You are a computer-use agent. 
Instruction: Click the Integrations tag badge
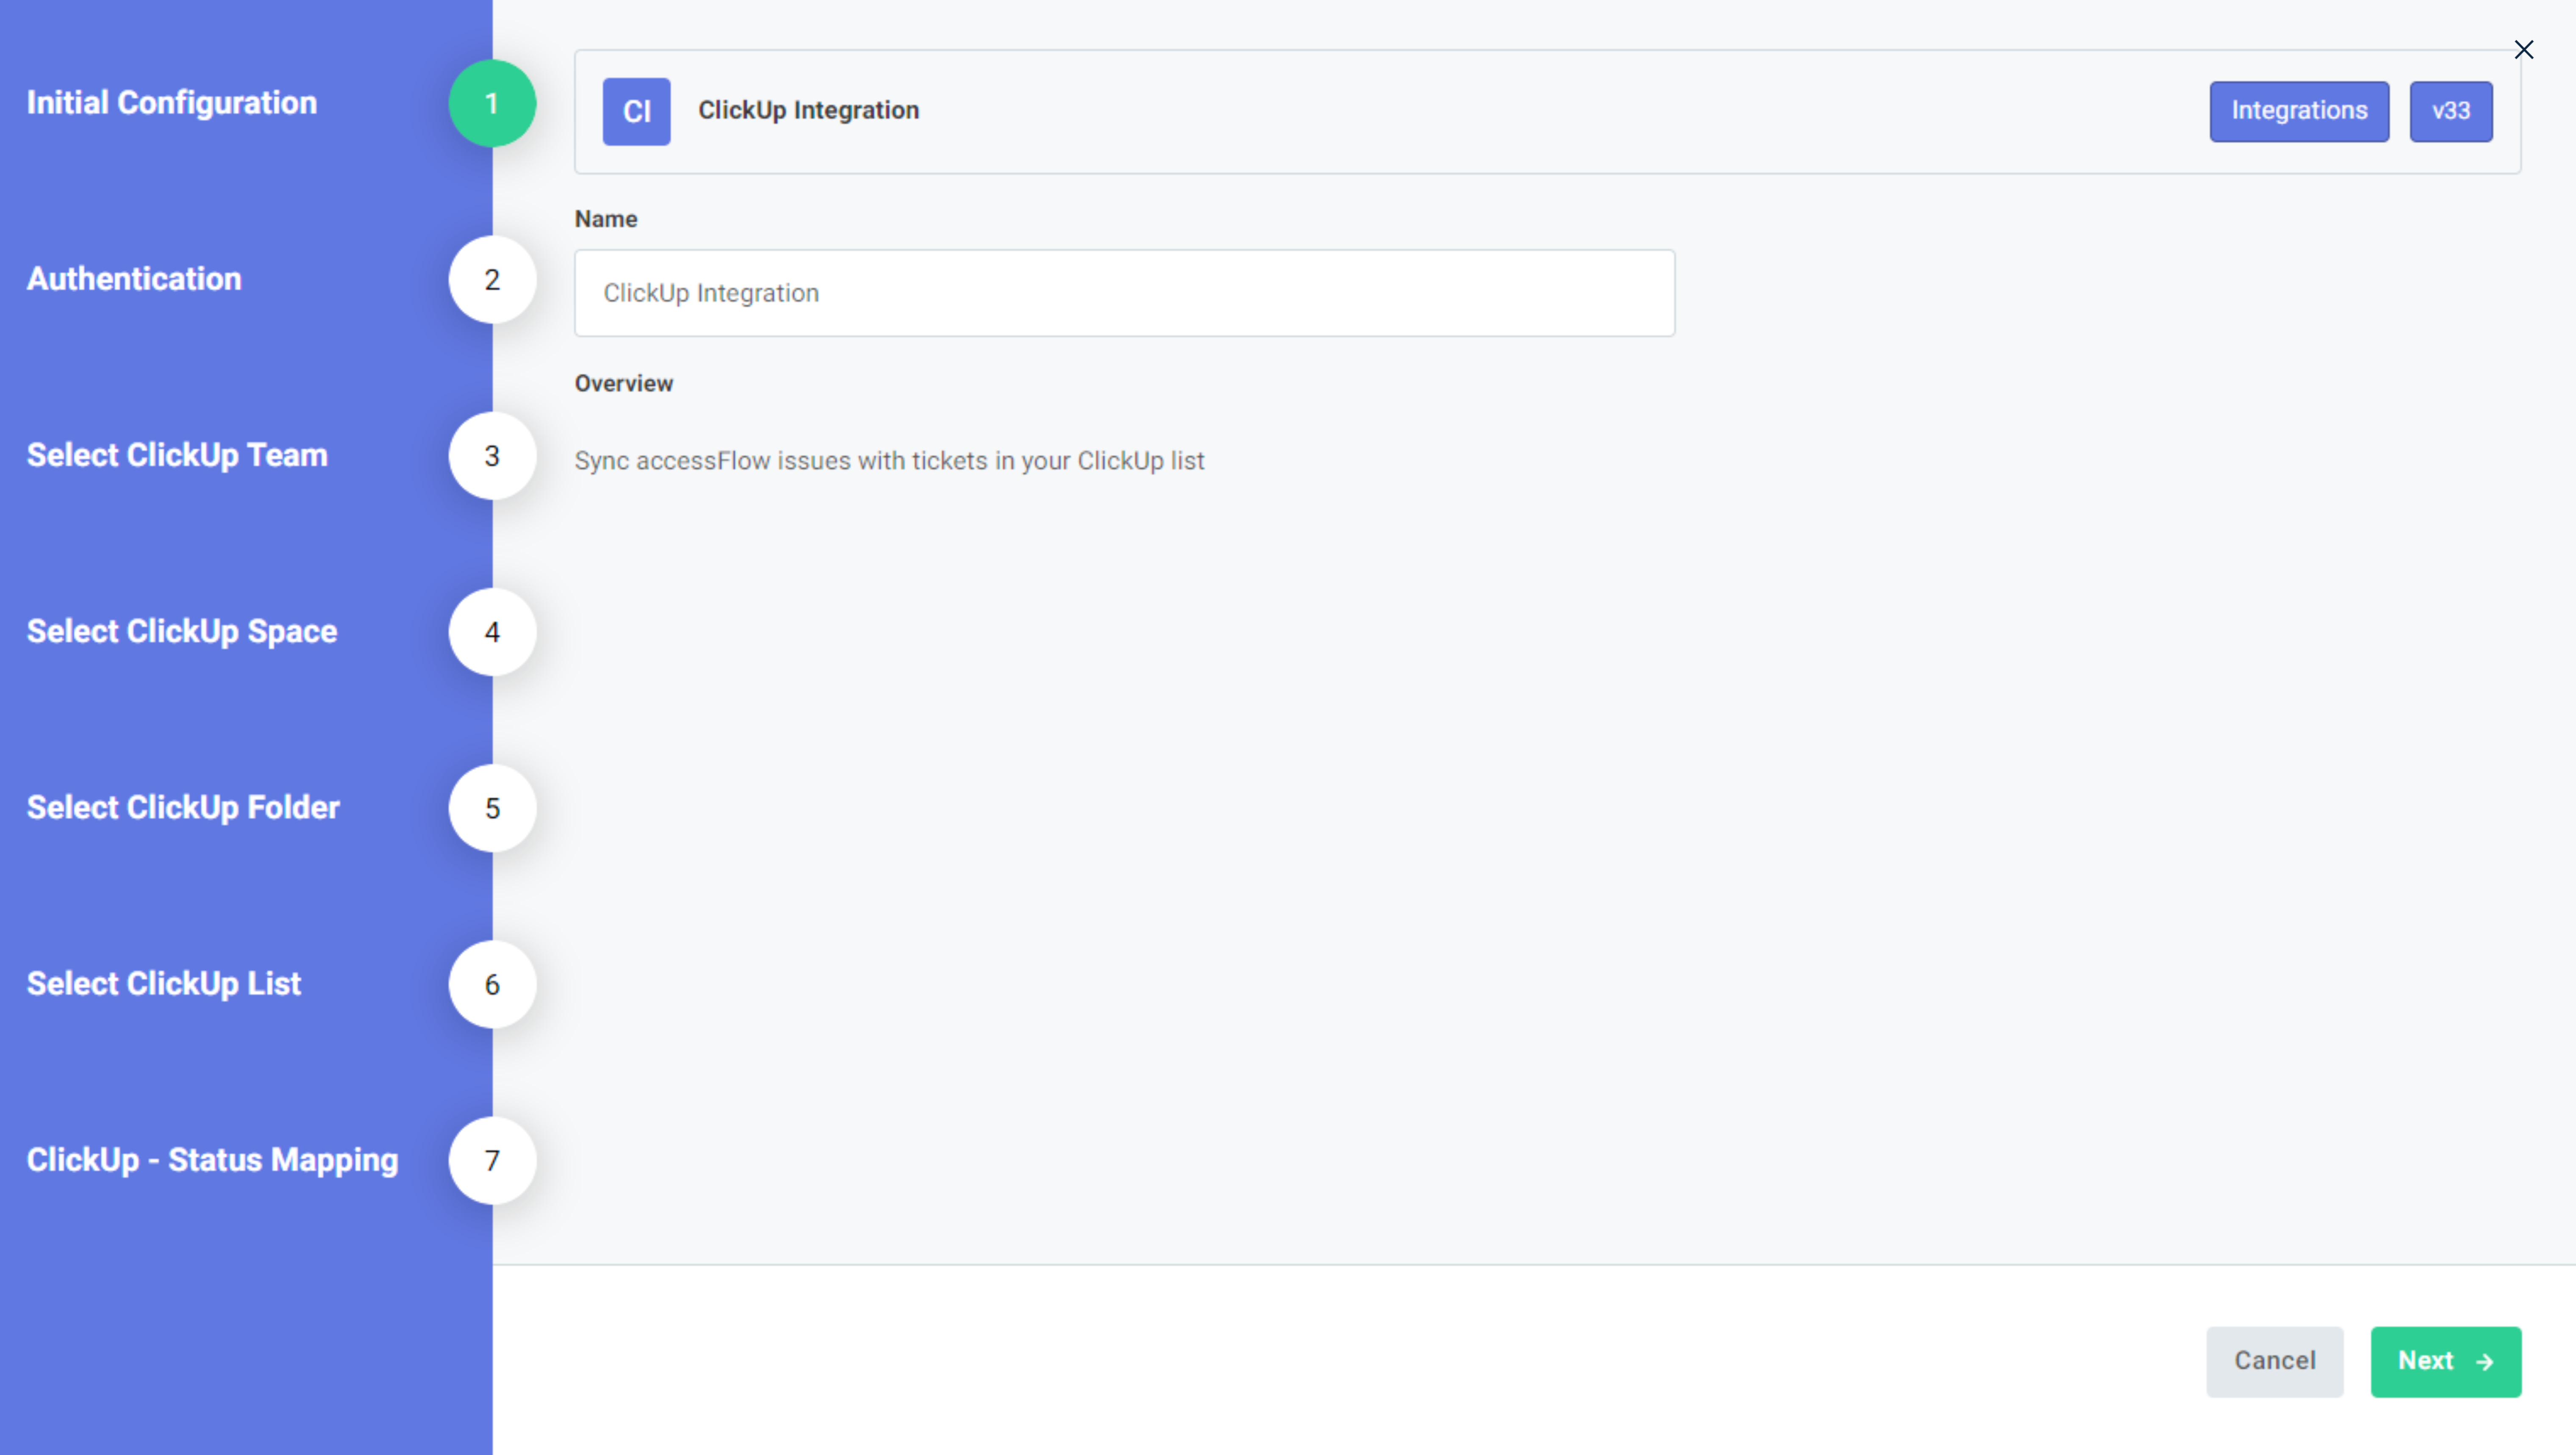(x=2298, y=111)
